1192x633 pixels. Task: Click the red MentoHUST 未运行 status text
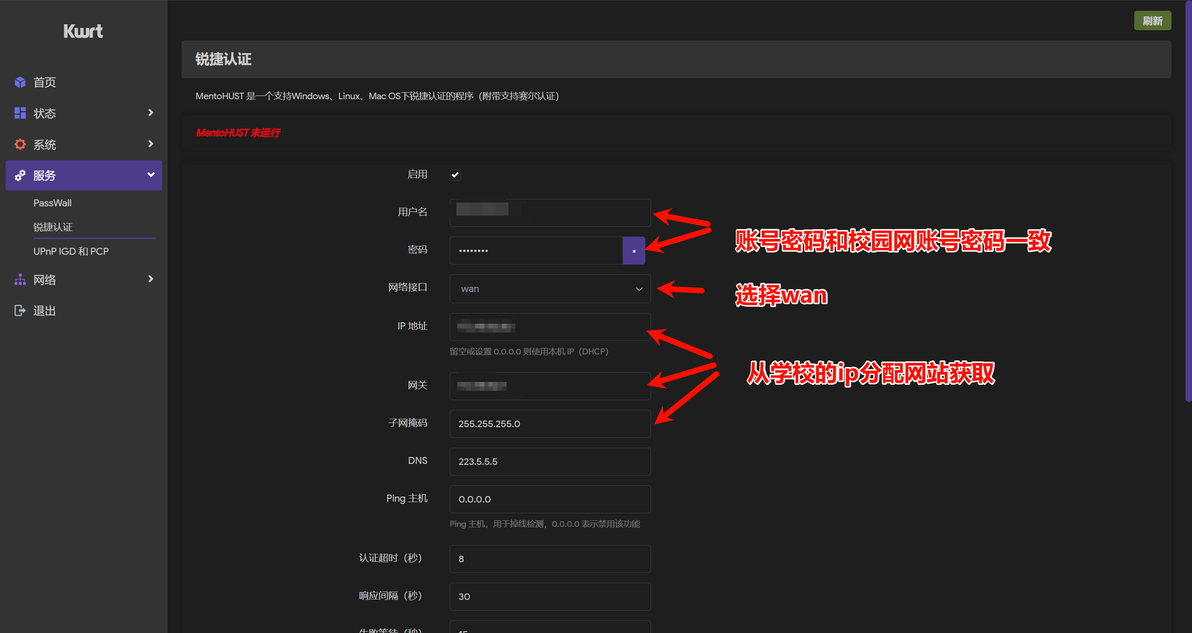[238, 133]
